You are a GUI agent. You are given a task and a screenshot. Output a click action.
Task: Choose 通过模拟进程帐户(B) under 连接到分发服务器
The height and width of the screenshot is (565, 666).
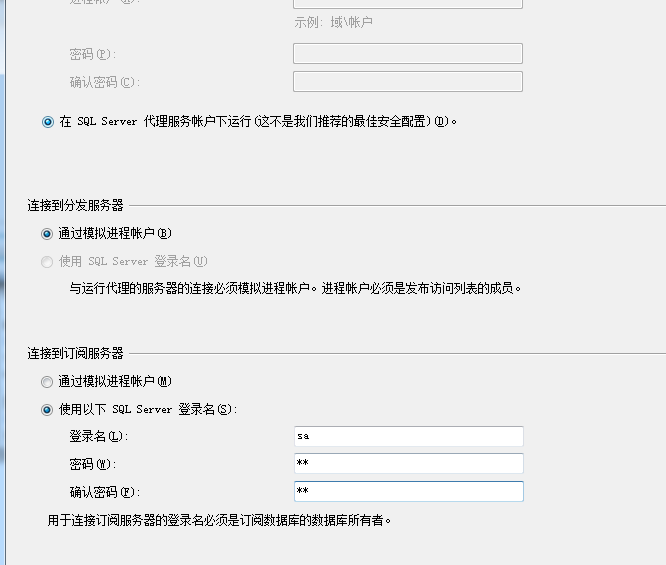(x=48, y=233)
